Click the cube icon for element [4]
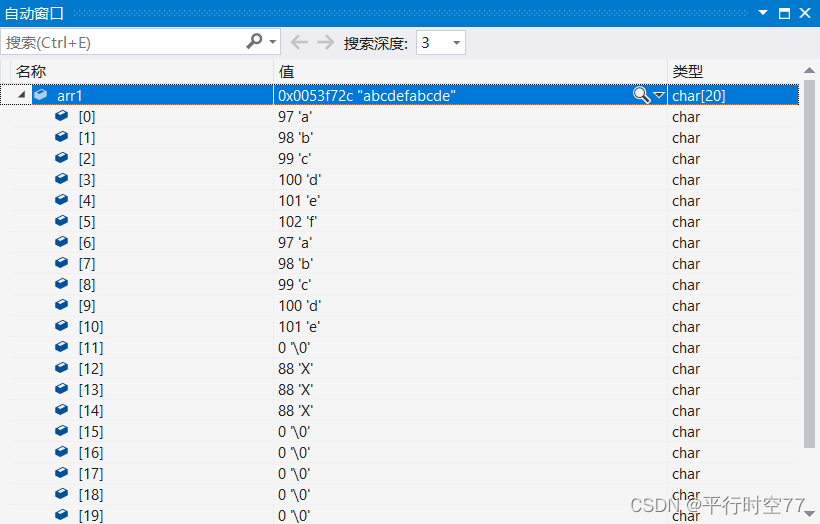The image size is (820, 524). tap(62, 199)
